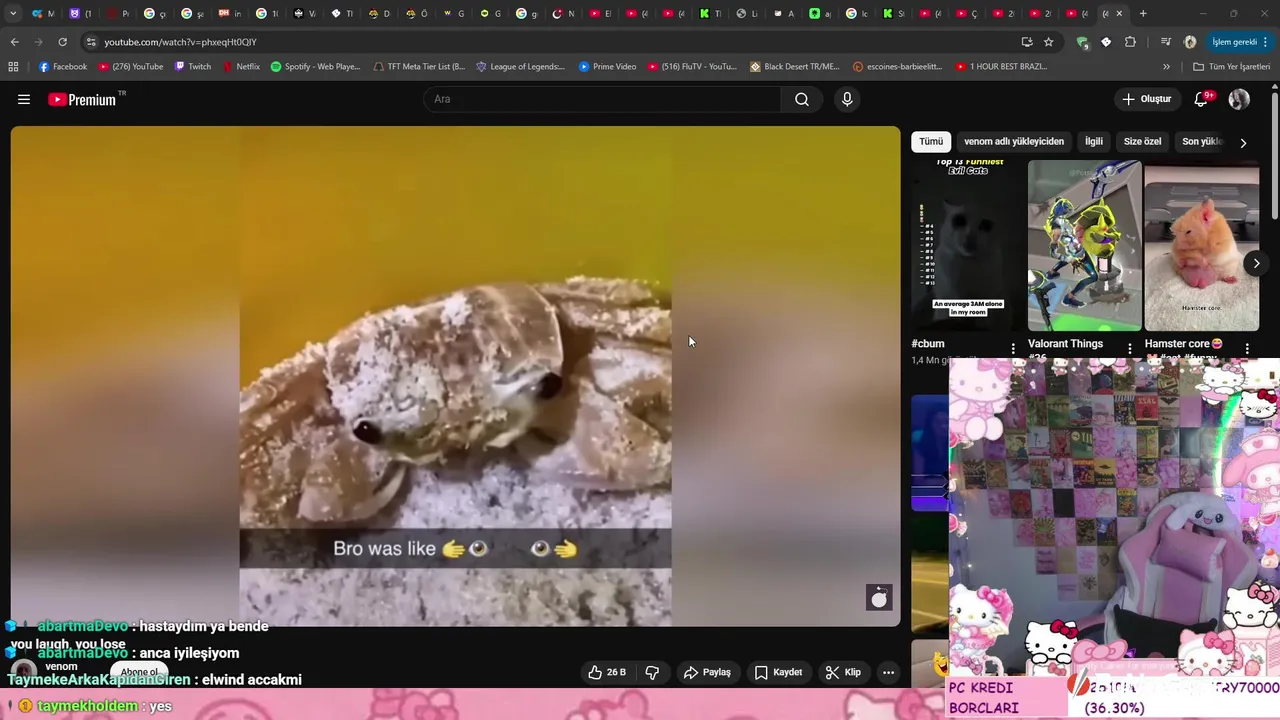Image resolution: width=1280 pixels, height=720 pixels.
Task: Select the 'venom adlı yükleyiciden' chip
Action: tap(1014, 141)
